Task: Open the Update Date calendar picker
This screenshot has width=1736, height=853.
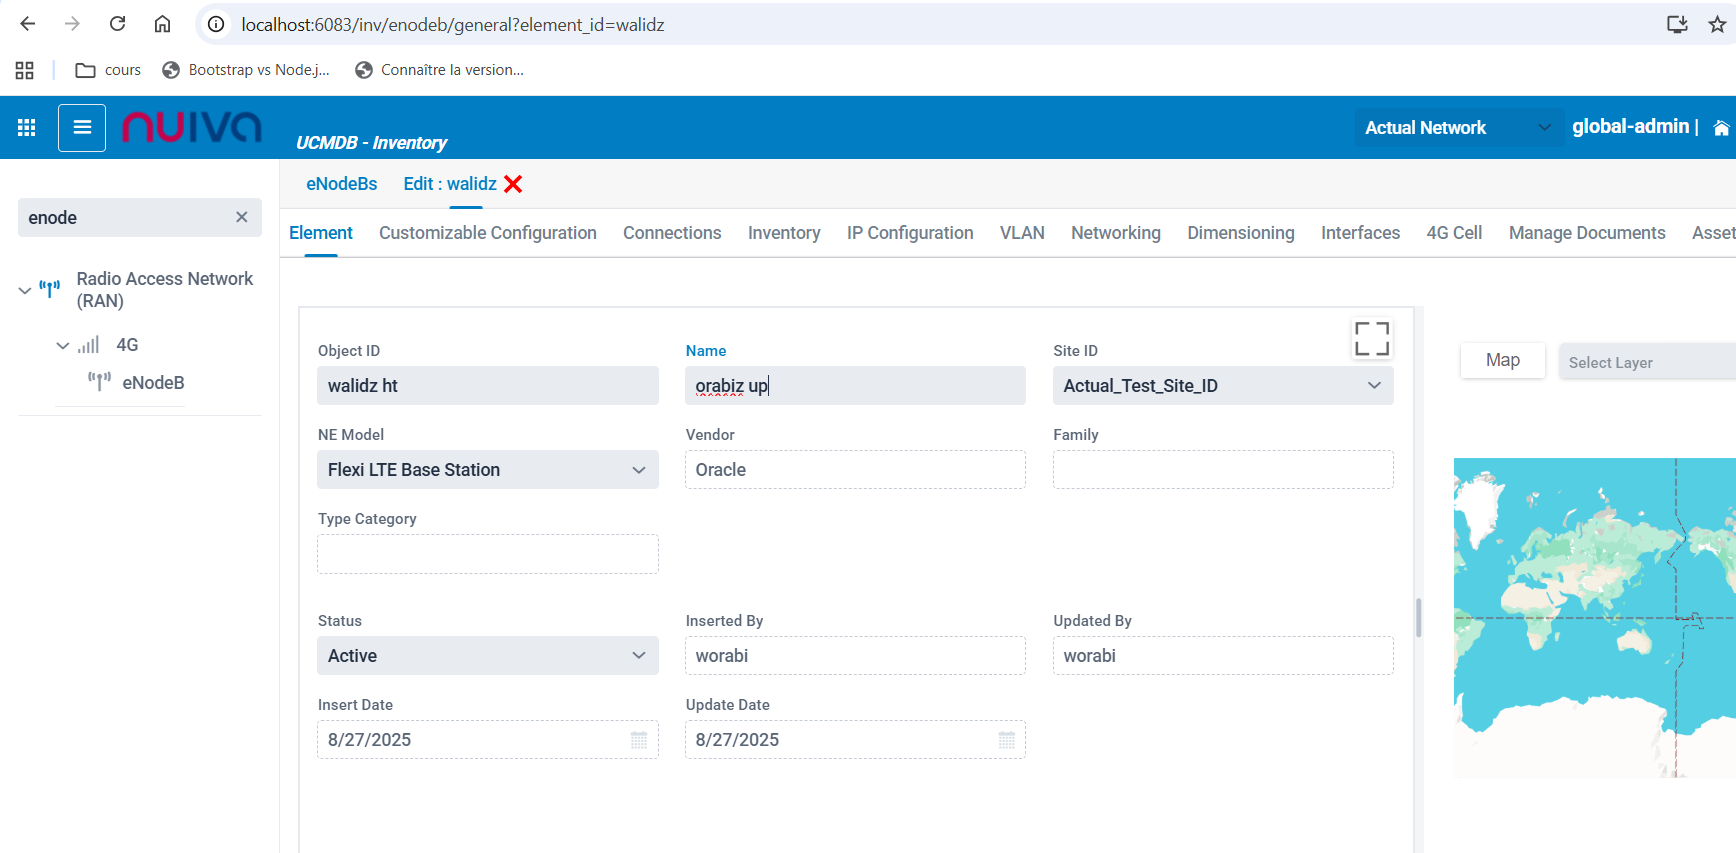Action: pyautogui.click(x=1006, y=740)
